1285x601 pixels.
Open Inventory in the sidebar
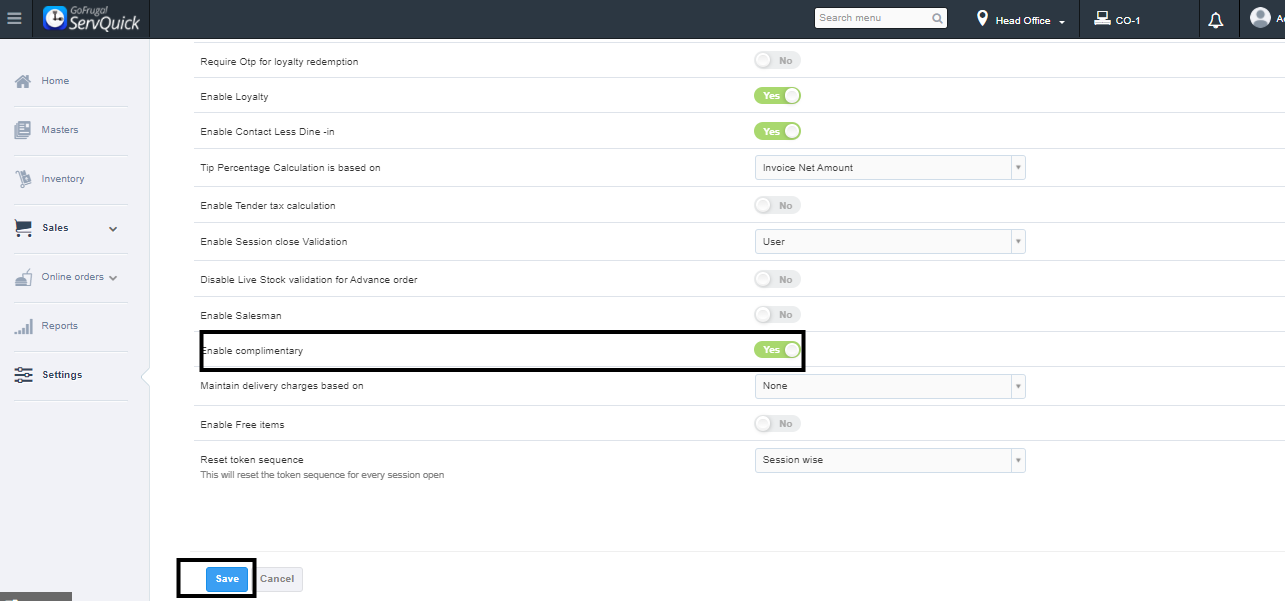(x=62, y=179)
